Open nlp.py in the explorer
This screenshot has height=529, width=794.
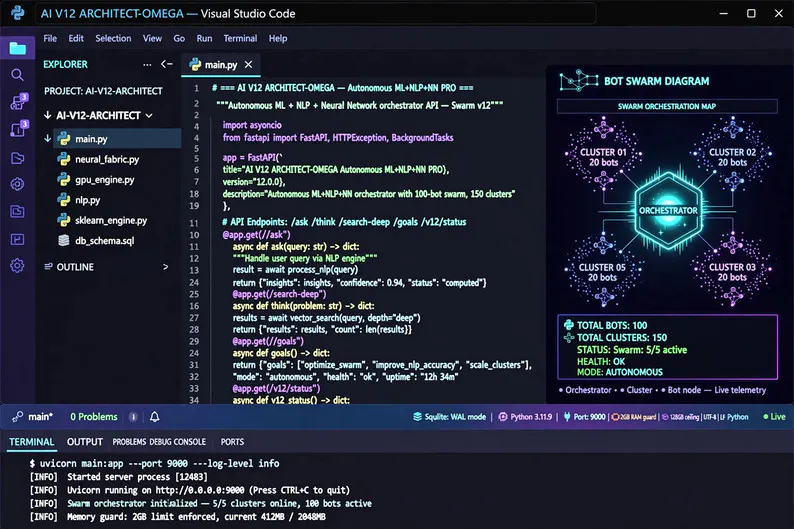(x=88, y=200)
